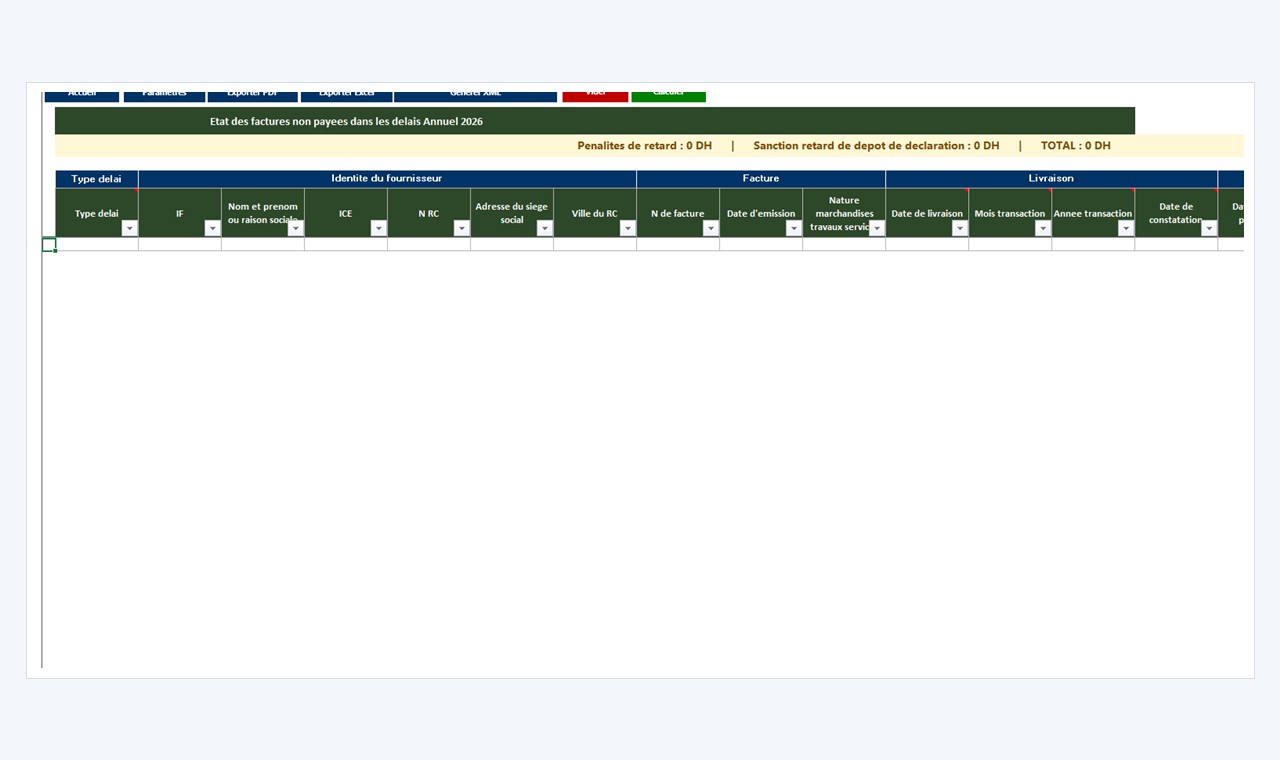Open the ICE column filter dropdown
Image resolution: width=1280 pixels, height=760 pixels.
pos(378,228)
